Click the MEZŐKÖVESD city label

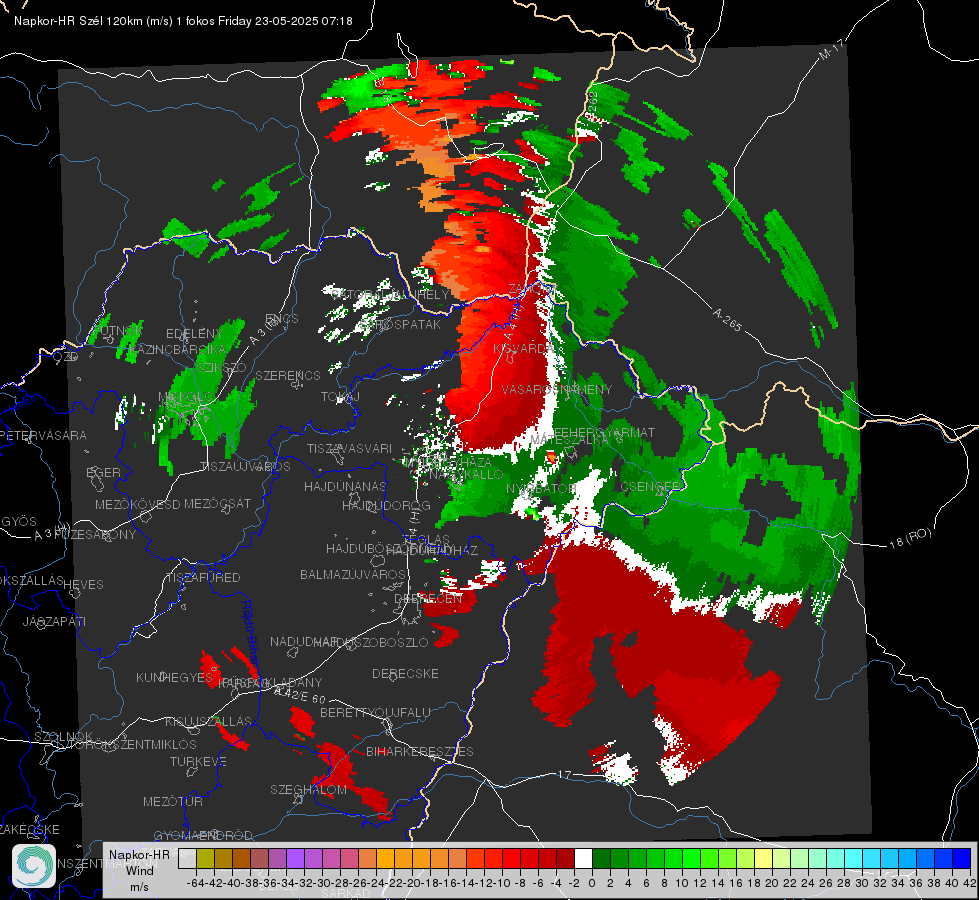(x=138, y=504)
